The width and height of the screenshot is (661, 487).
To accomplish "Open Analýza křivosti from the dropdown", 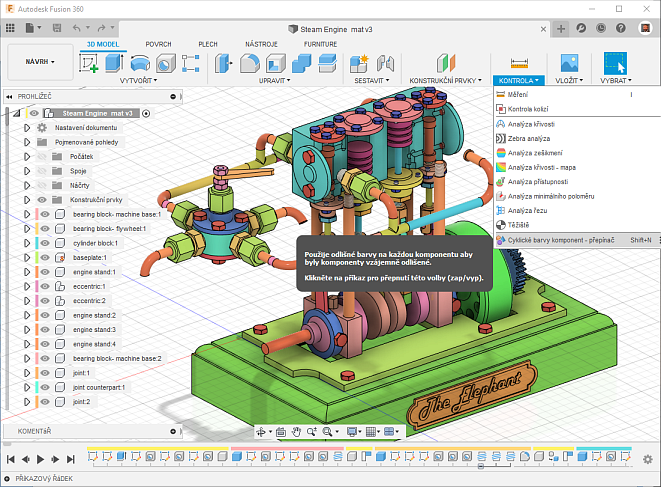I will pyautogui.click(x=531, y=123).
